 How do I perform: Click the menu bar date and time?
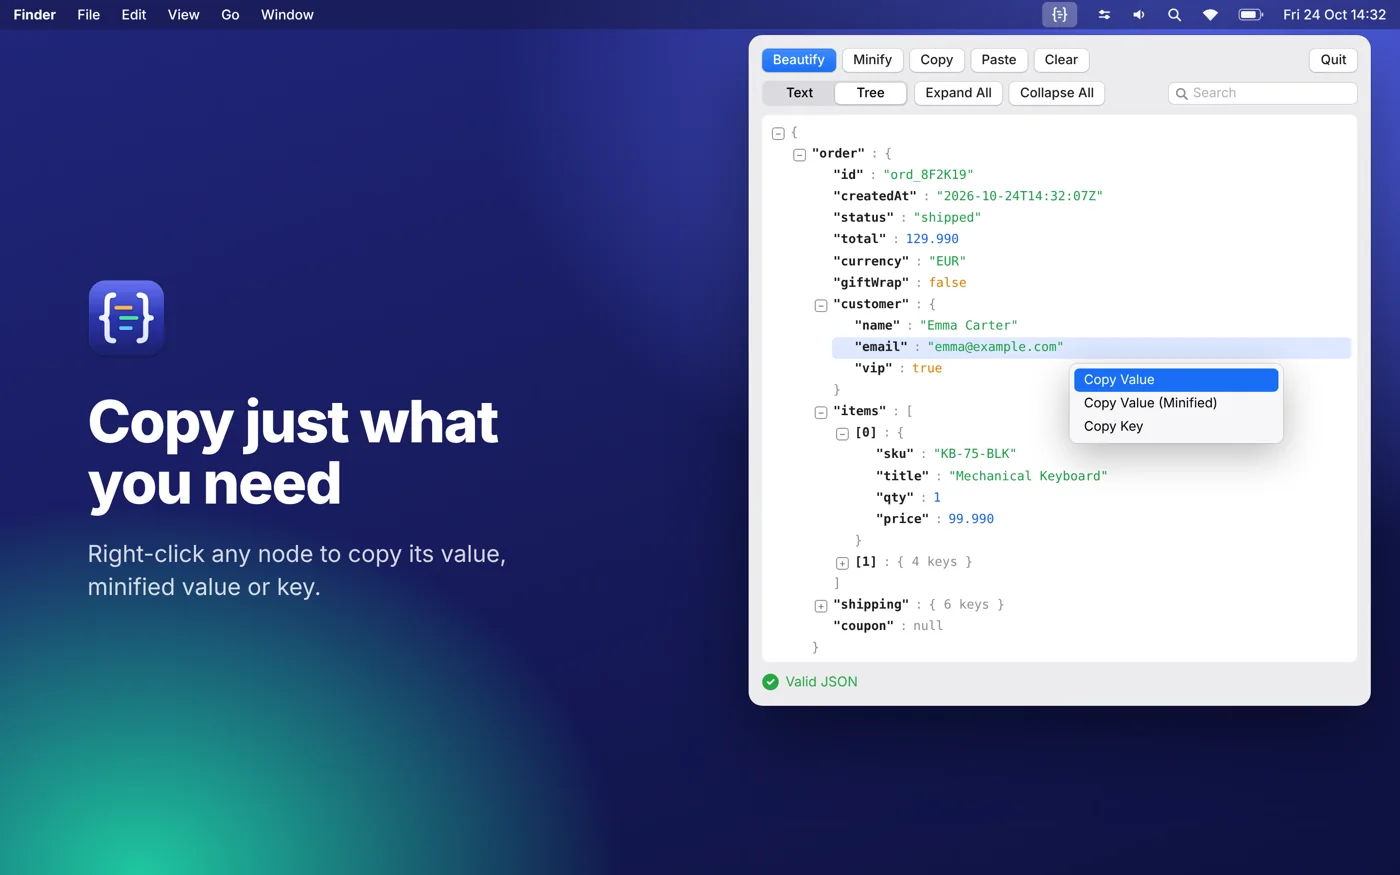click(x=1334, y=15)
